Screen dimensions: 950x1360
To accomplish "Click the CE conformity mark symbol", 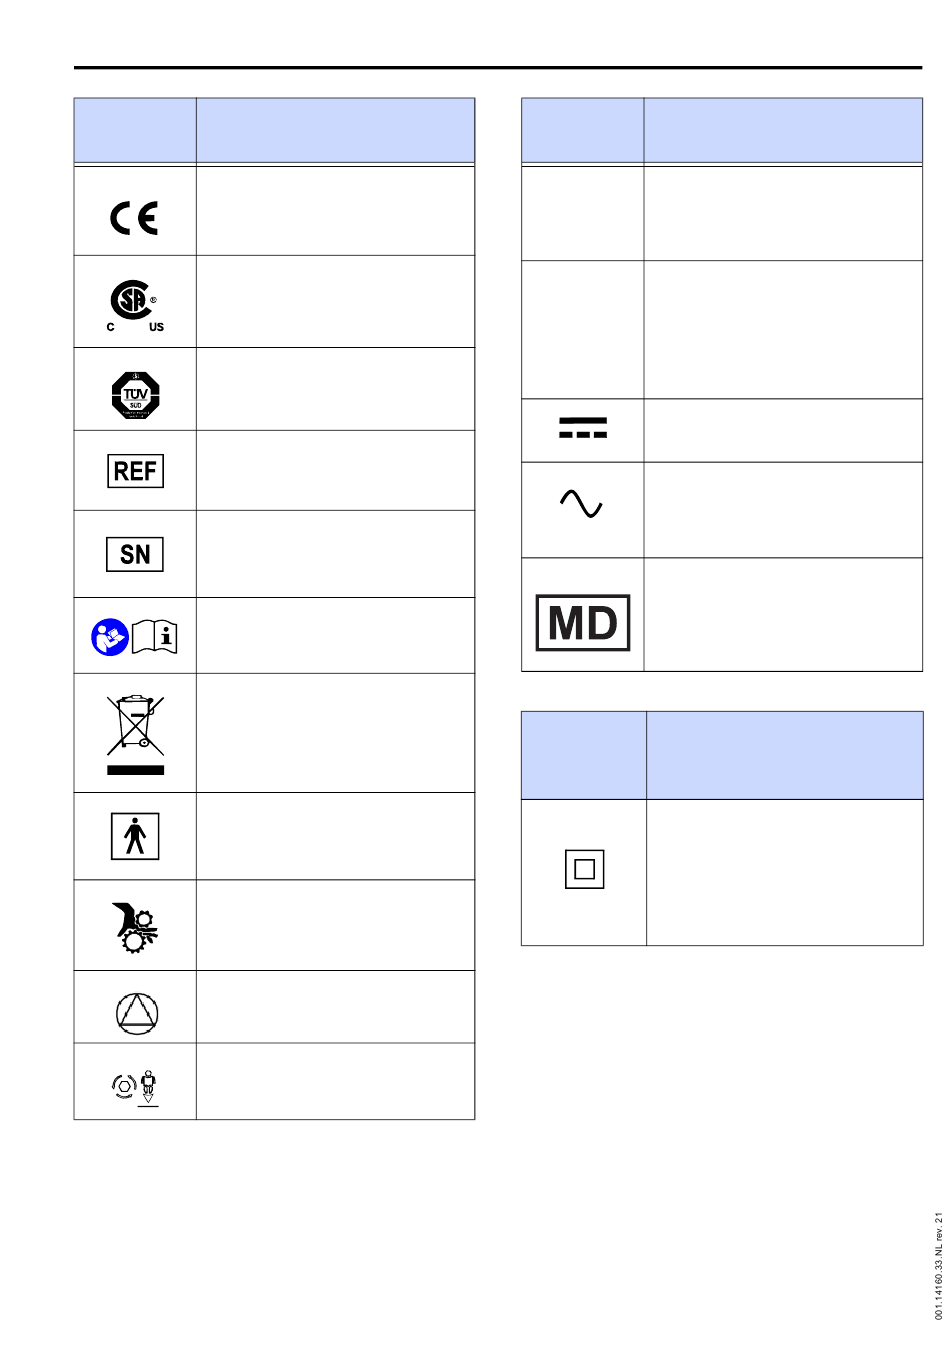I will (x=134, y=218).
